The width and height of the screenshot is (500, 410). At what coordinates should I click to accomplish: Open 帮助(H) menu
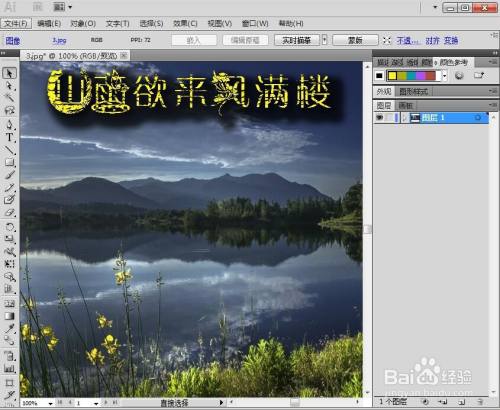tap(291, 24)
